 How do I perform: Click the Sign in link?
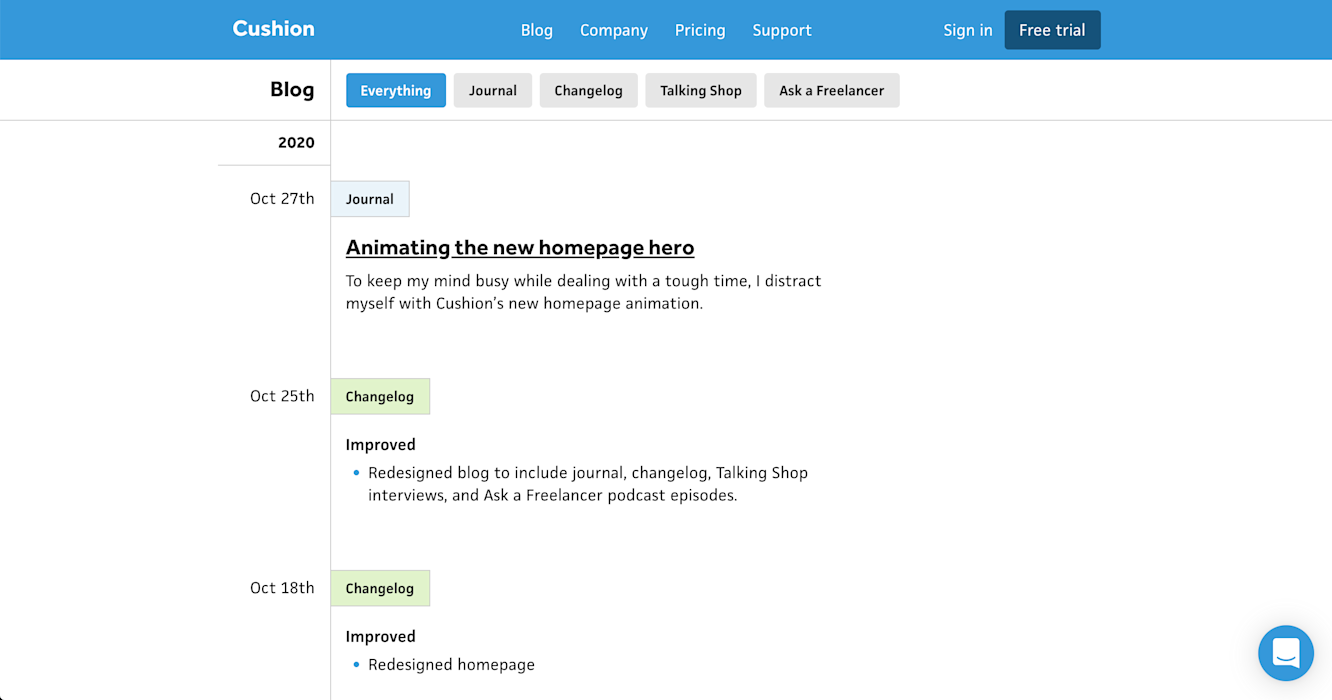click(x=967, y=30)
